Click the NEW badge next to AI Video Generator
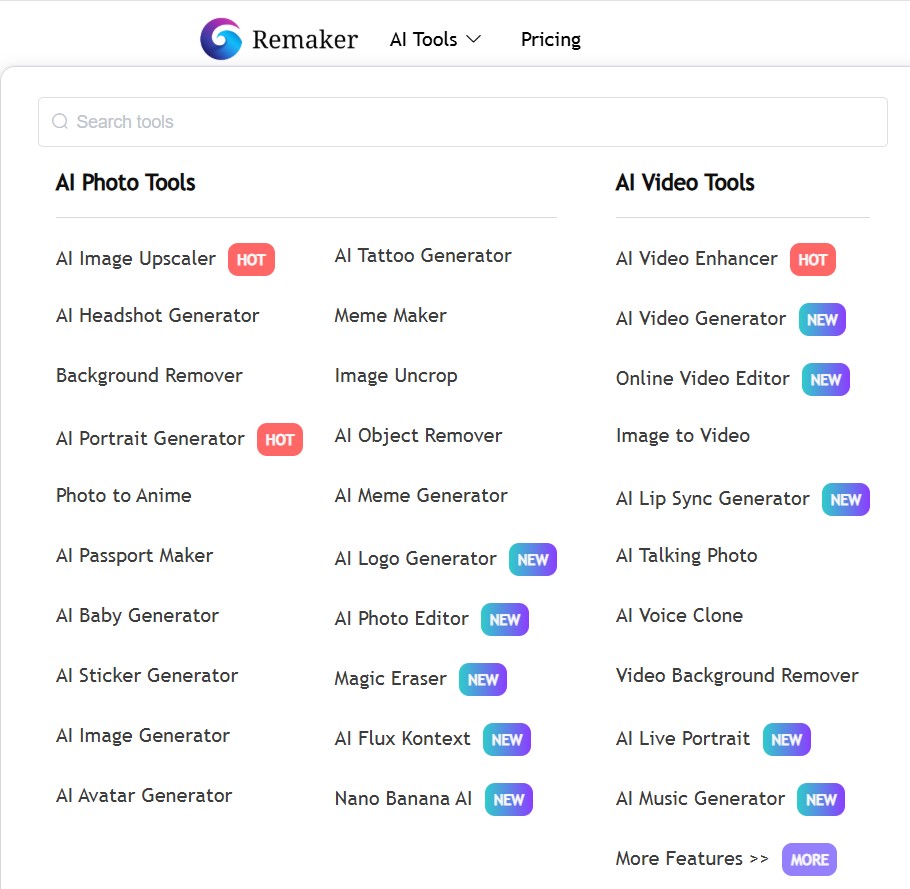 pyautogui.click(x=822, y=320)
